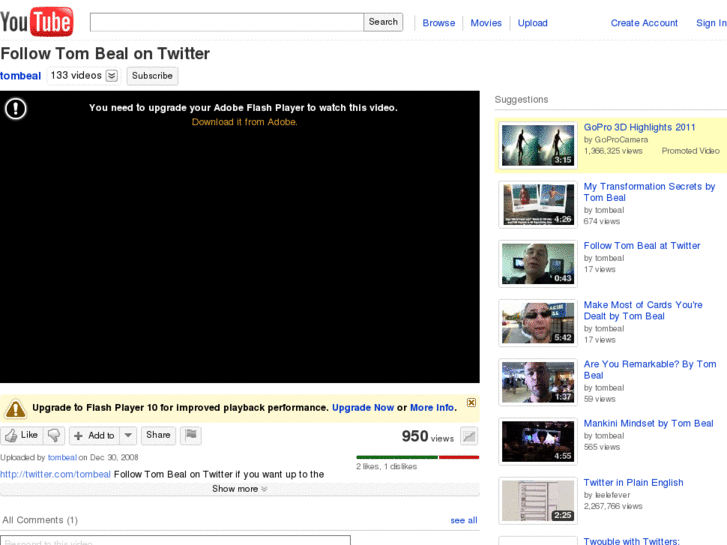
Task: Flag this video with the flag icon
Action: [191, 435]
